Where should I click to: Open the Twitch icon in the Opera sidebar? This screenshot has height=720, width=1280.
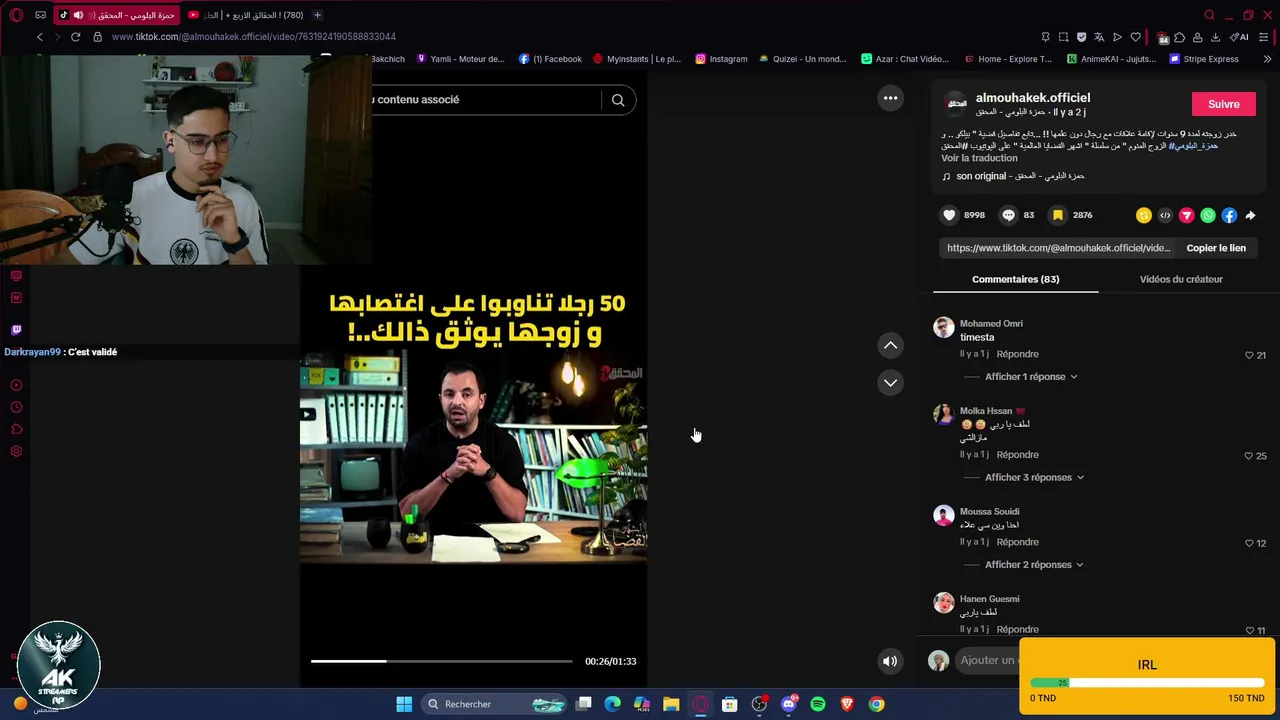pyautogui.click(x=16, y=330)
